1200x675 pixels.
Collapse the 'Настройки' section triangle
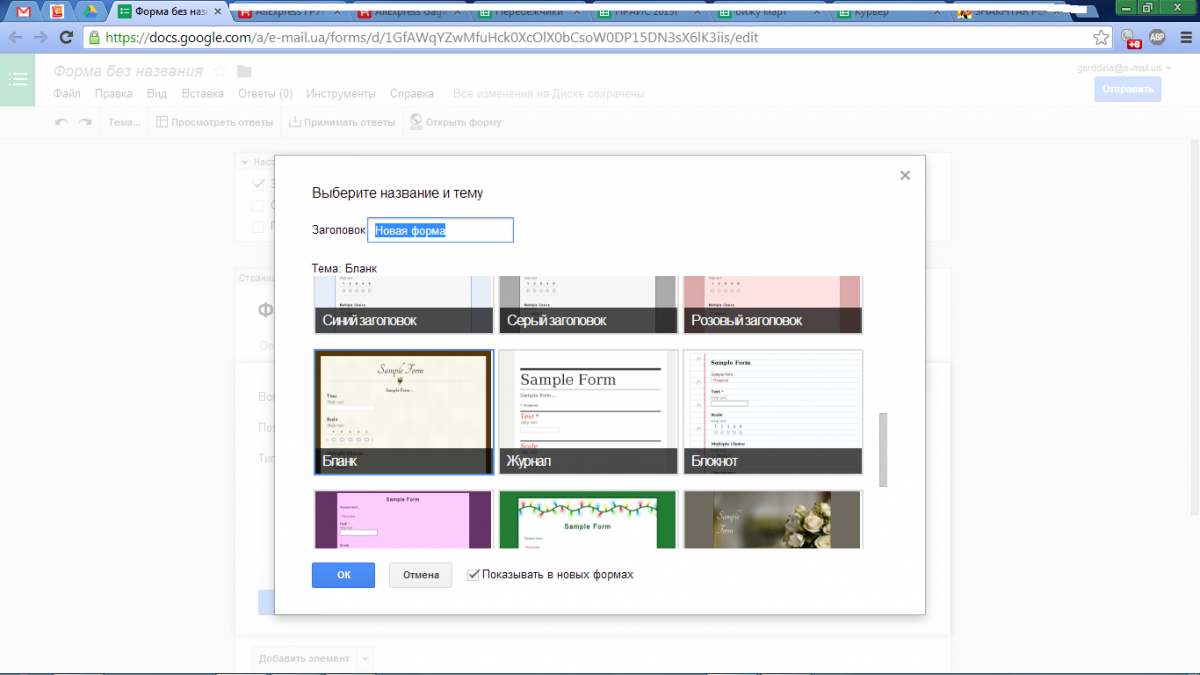(x=245, y=161)
